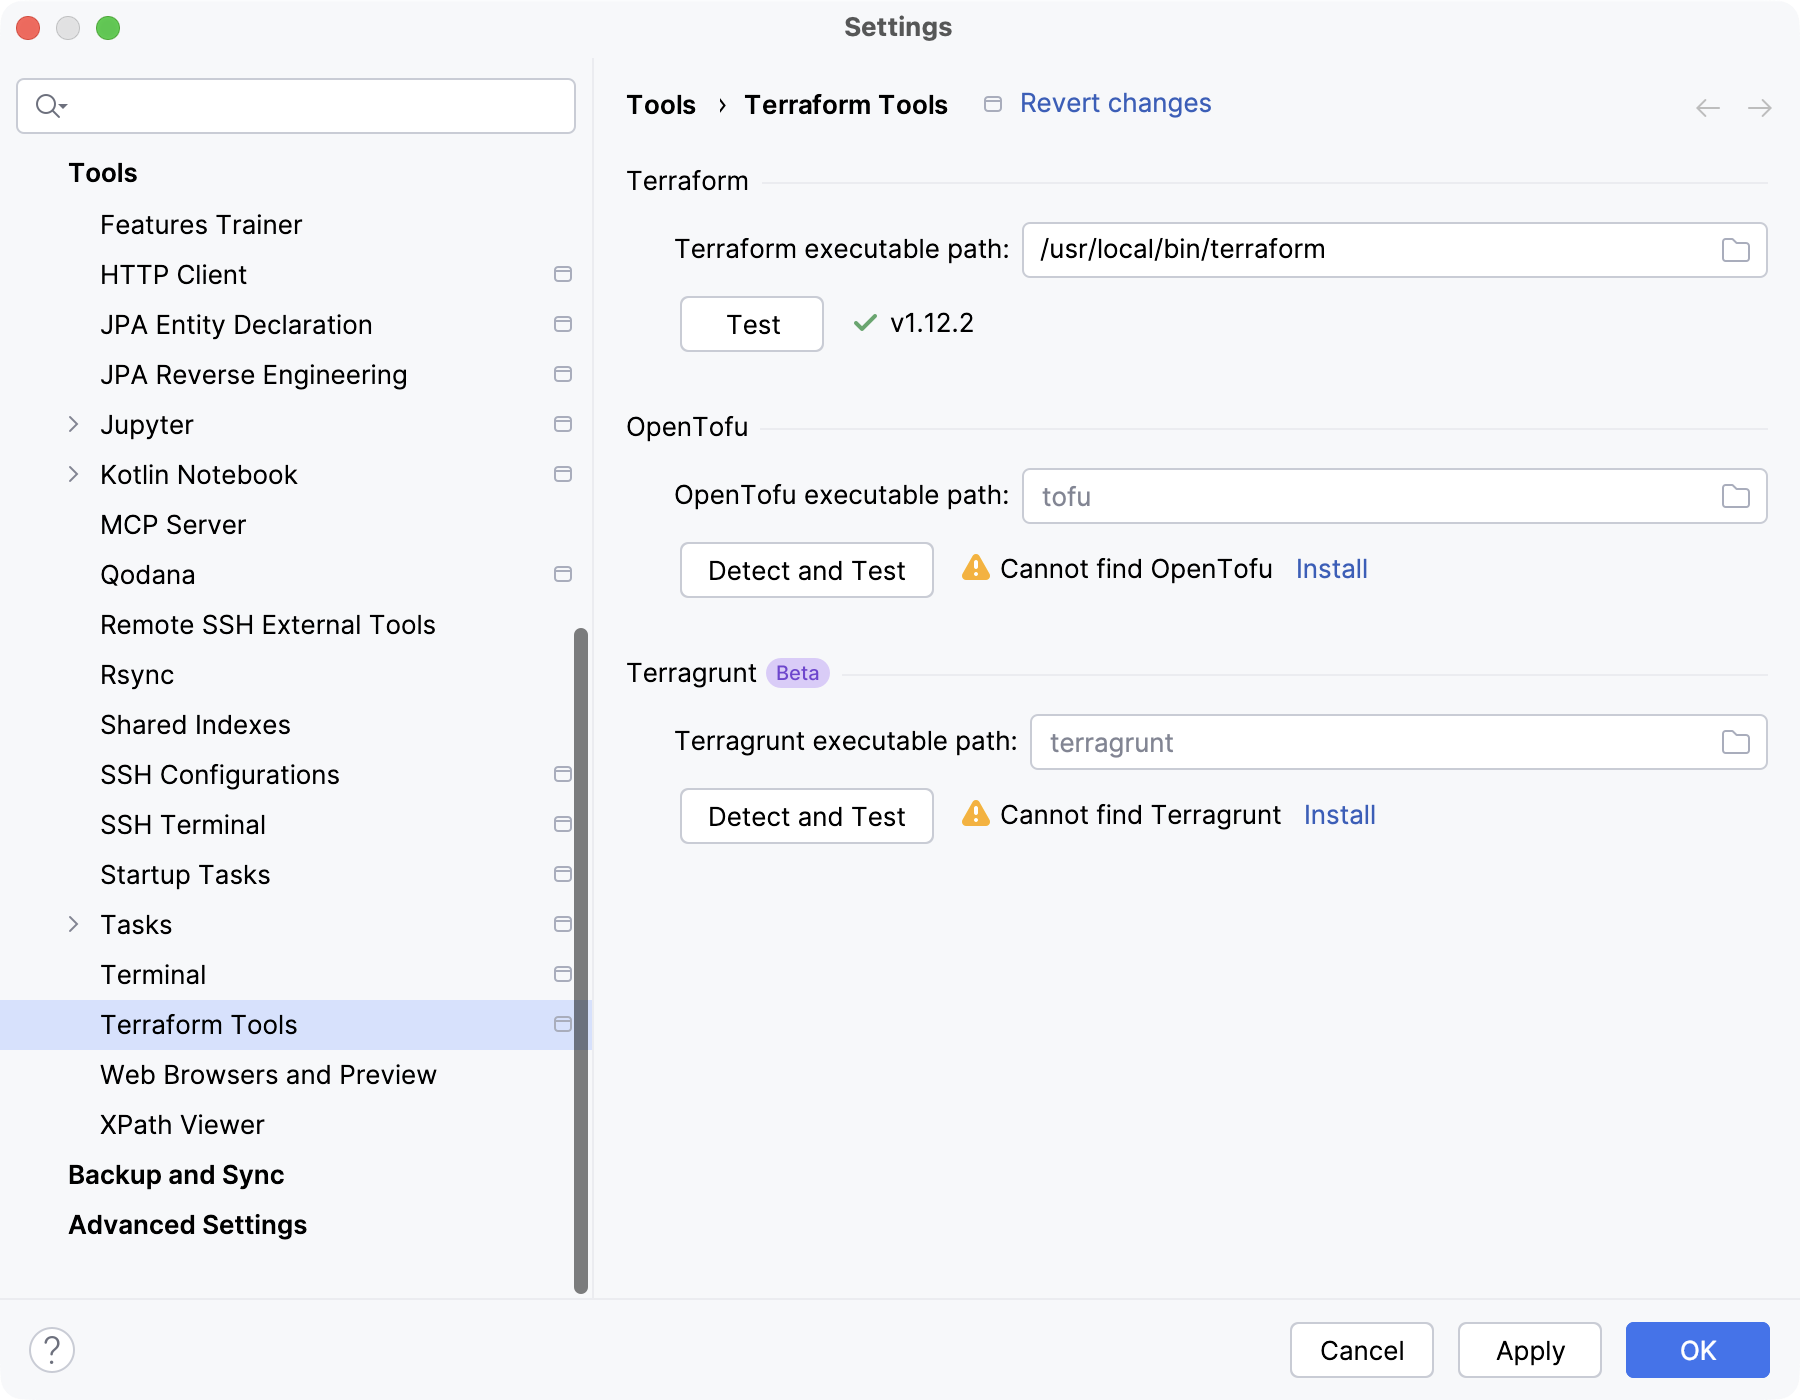Open folder browser for Terraform executable path

pos(1735,249)
